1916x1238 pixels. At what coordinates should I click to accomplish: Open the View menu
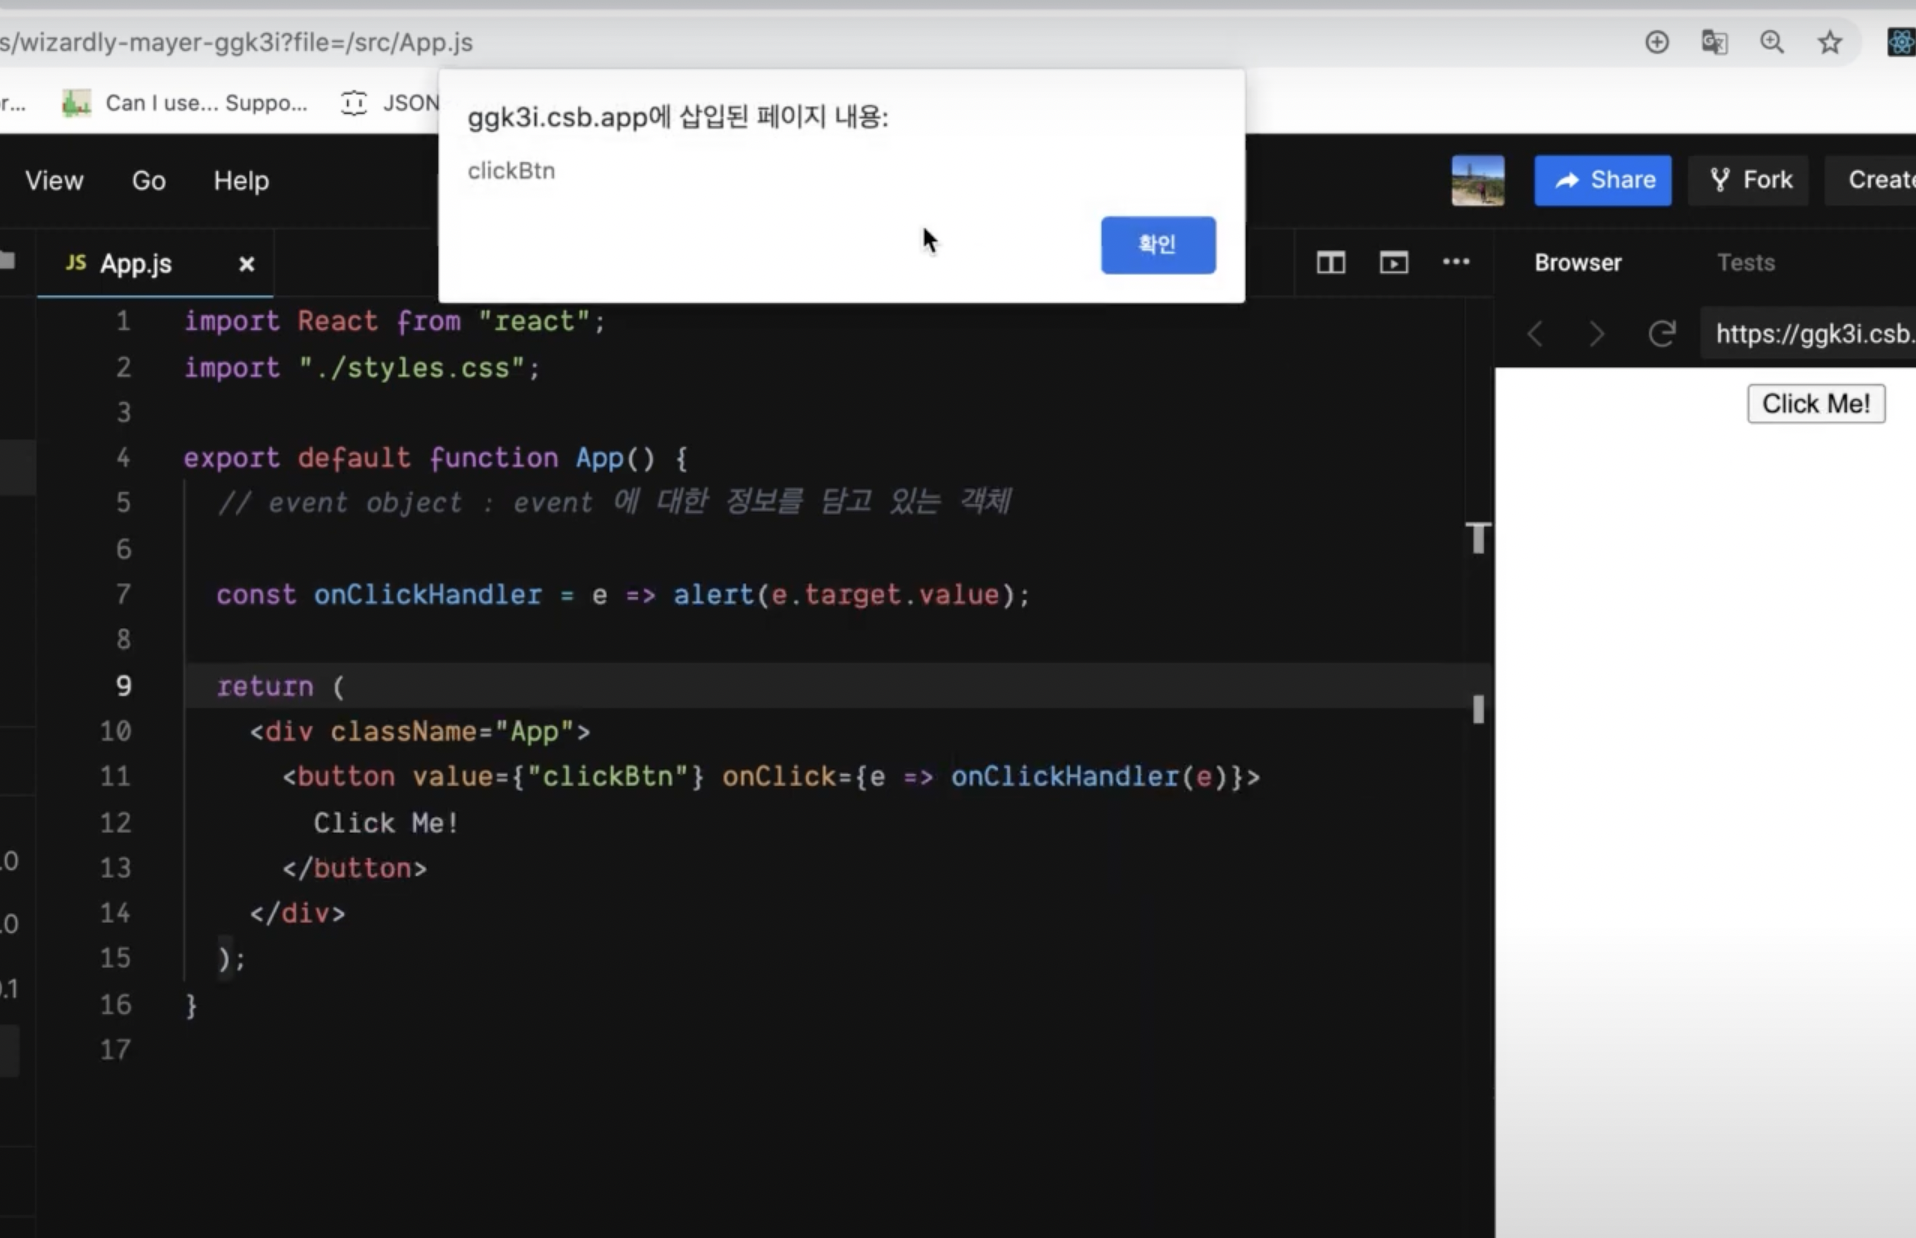(54, 181)
